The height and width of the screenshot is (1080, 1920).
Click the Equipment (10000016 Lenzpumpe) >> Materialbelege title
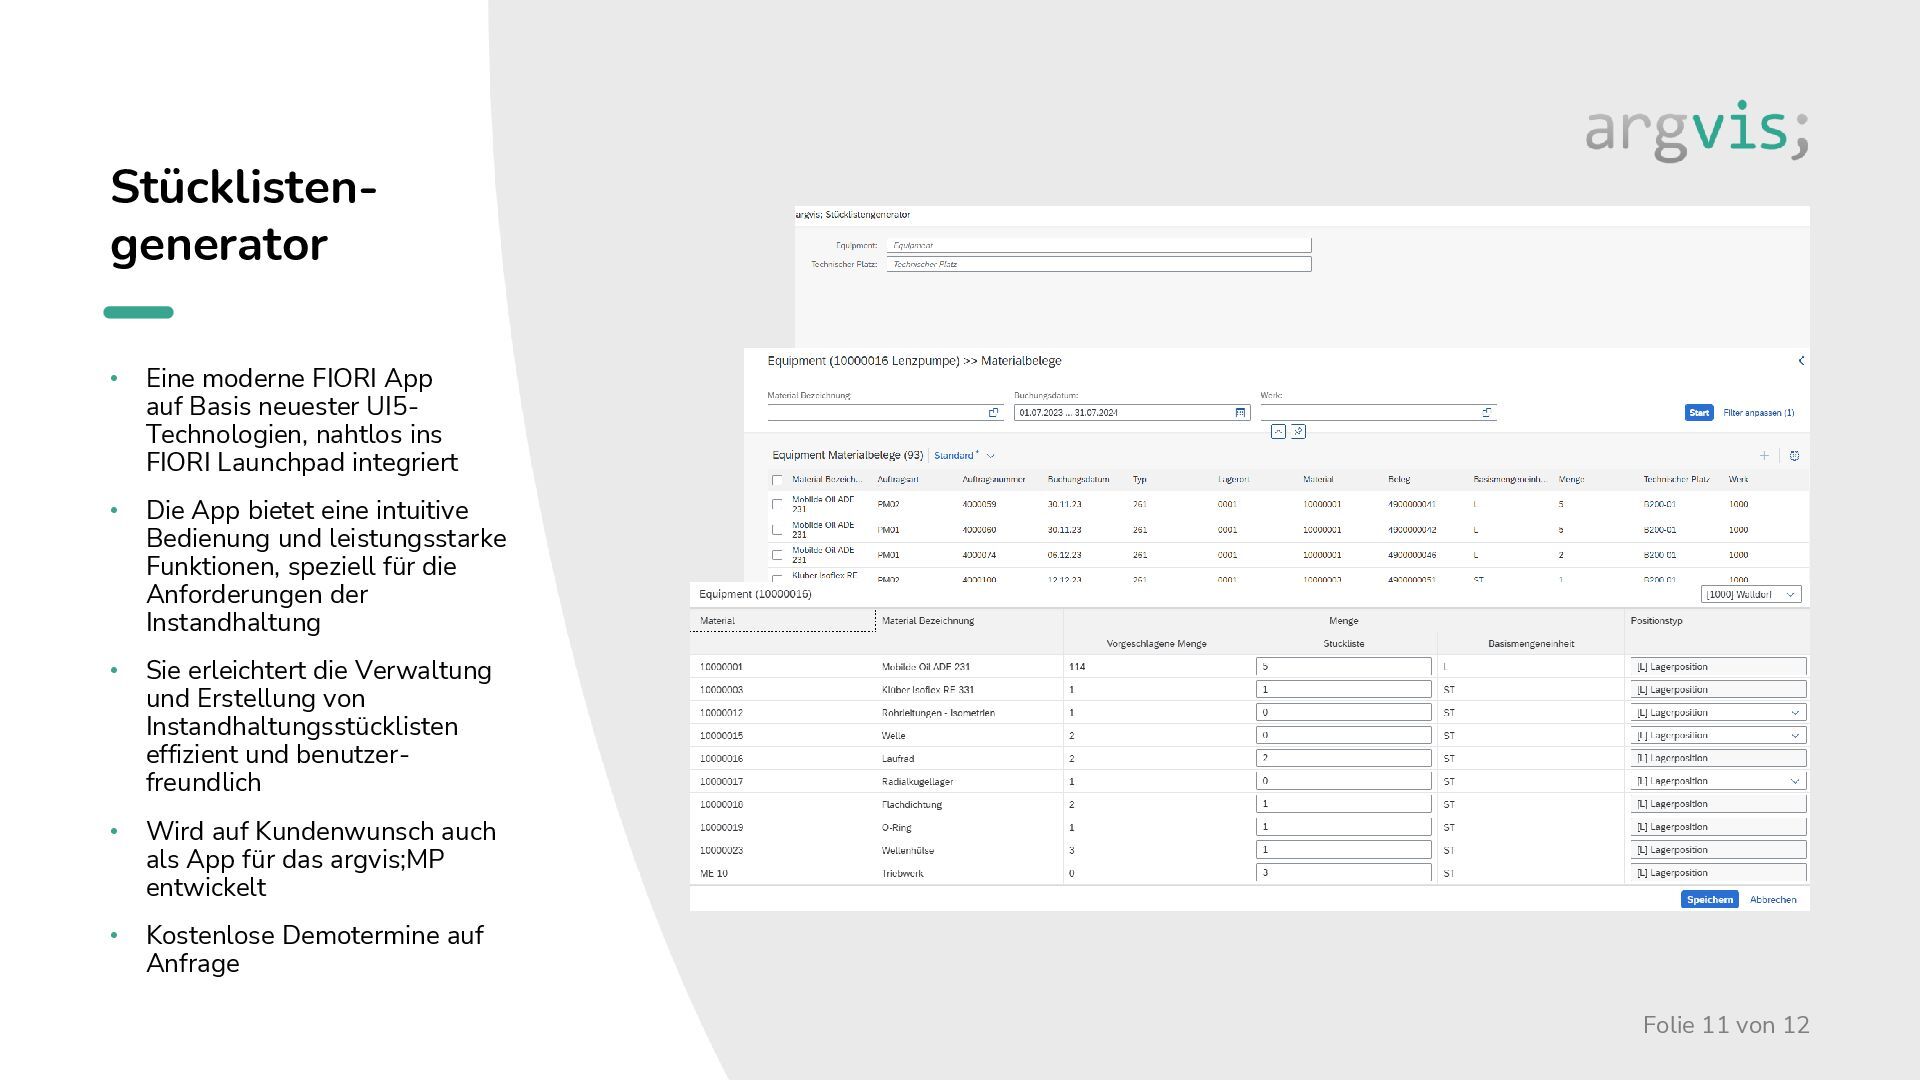coord(914,361)
